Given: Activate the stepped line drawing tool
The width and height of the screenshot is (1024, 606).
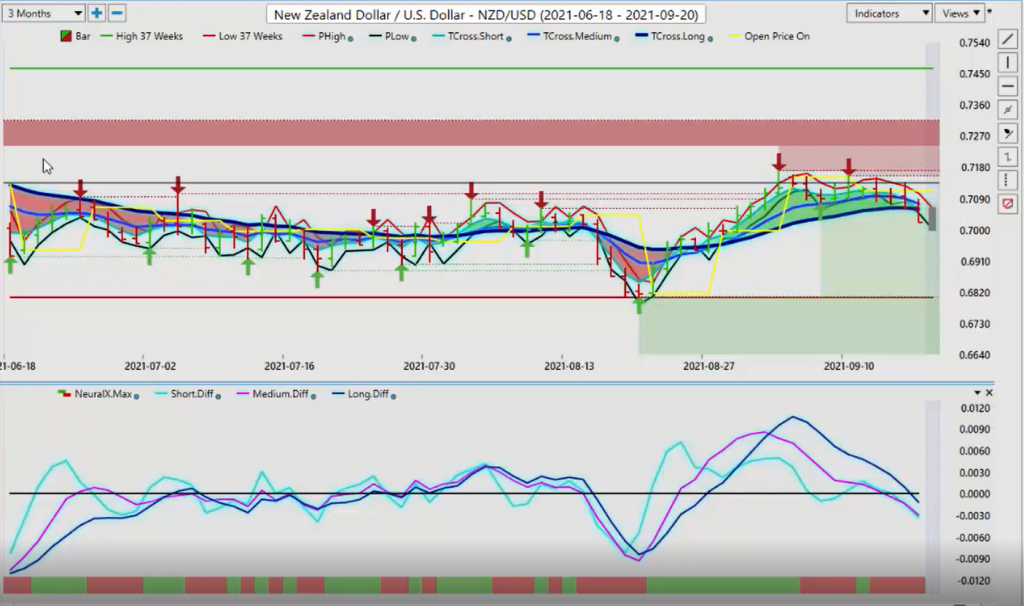Looking at the screenshot, I should [1008, 157].
